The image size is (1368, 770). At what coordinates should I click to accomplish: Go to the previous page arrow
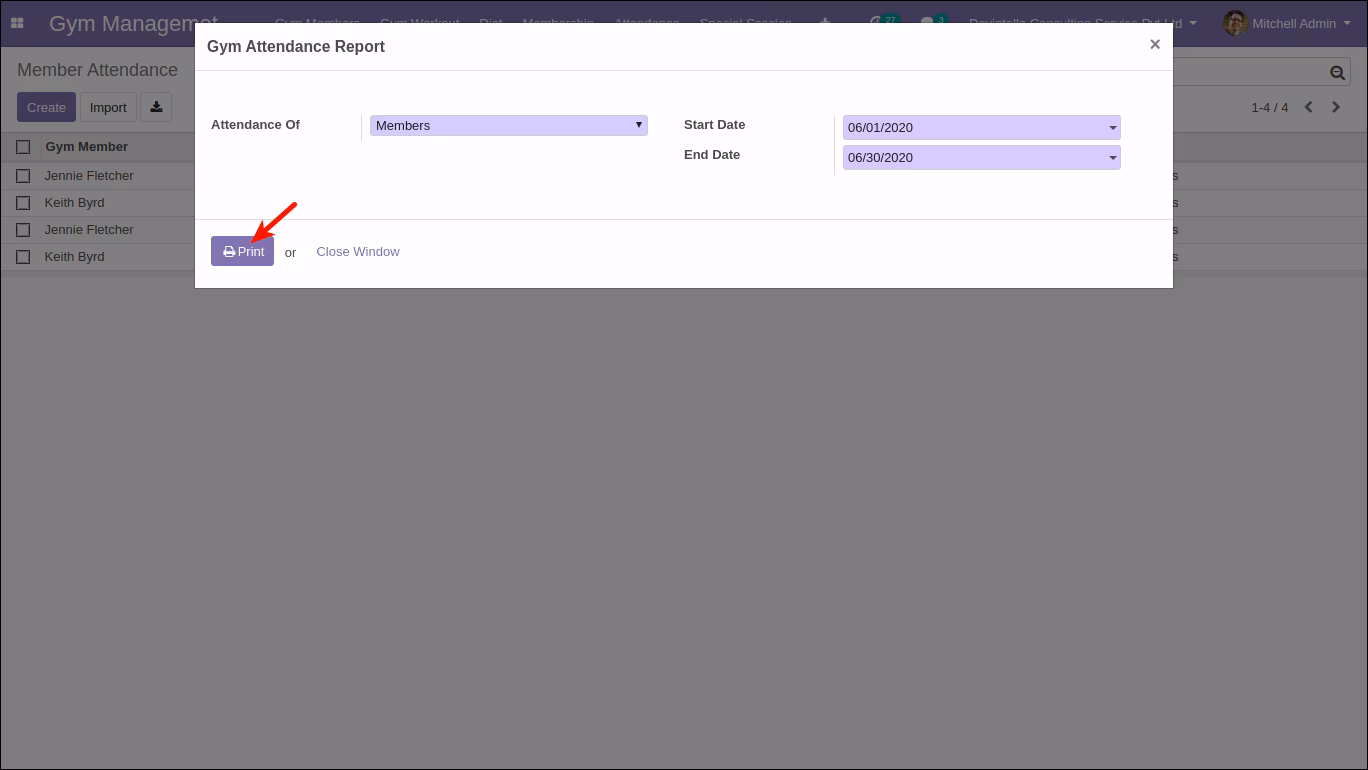(1308, 107)
